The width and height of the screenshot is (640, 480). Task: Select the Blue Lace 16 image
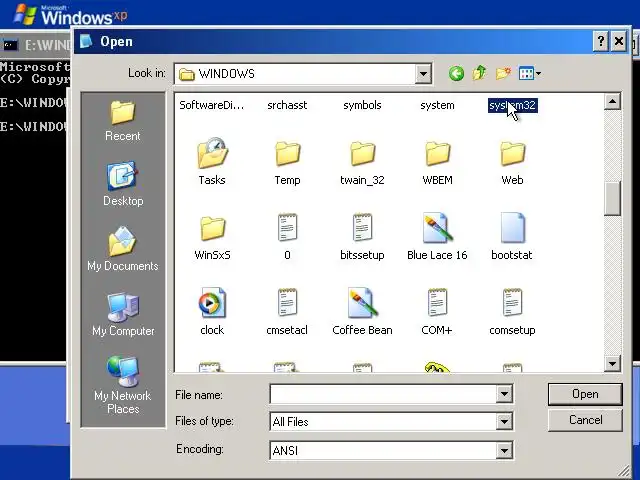437,237
